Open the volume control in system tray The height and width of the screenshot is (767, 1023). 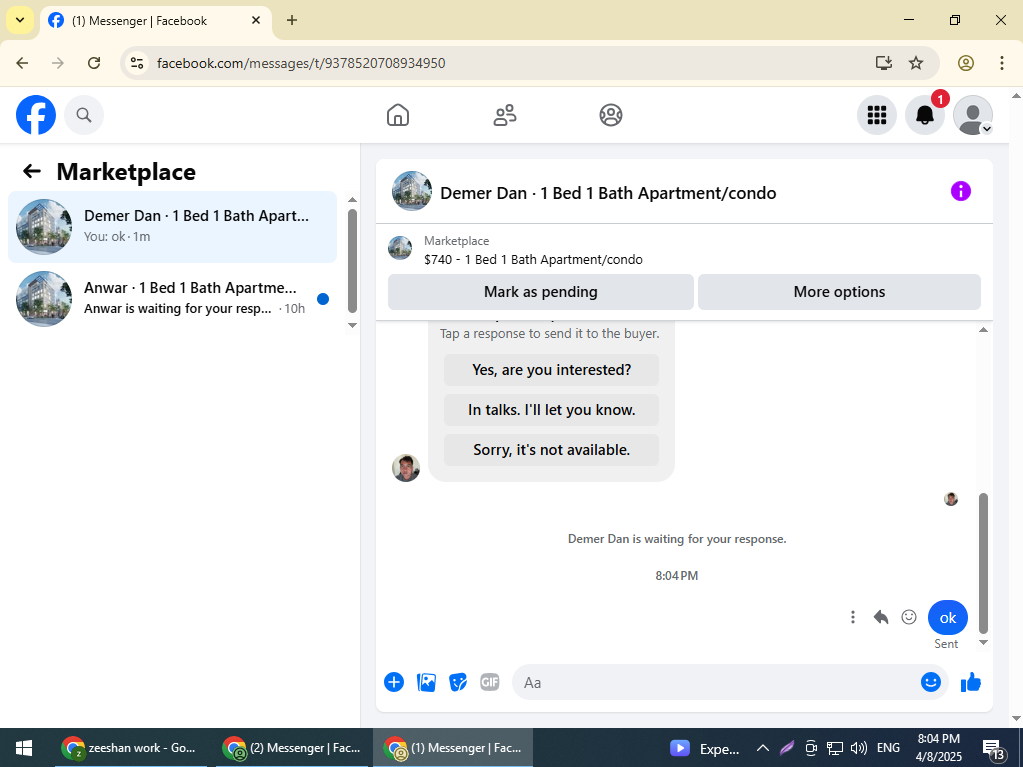[859, 748]
